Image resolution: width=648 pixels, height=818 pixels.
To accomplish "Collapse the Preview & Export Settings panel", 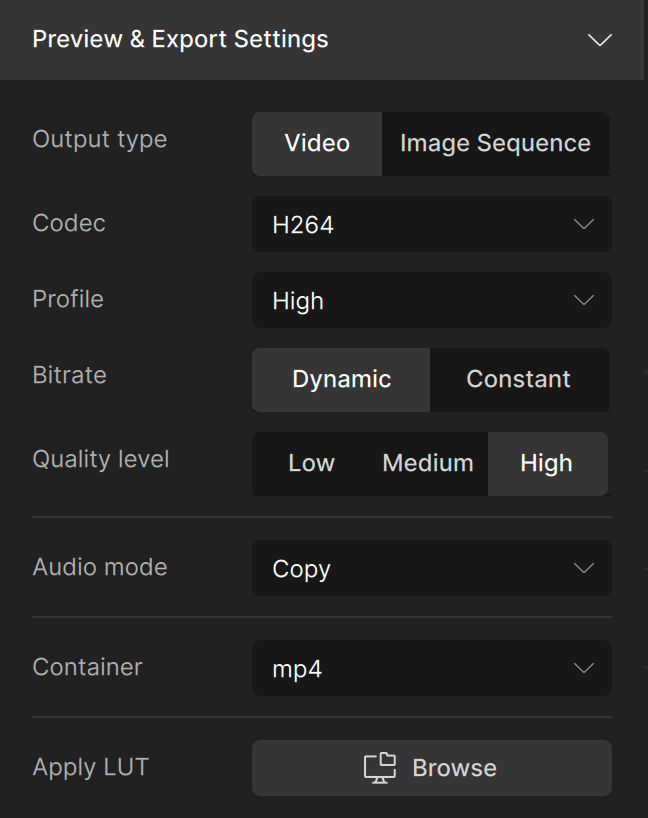I will (x=599, y=40).
